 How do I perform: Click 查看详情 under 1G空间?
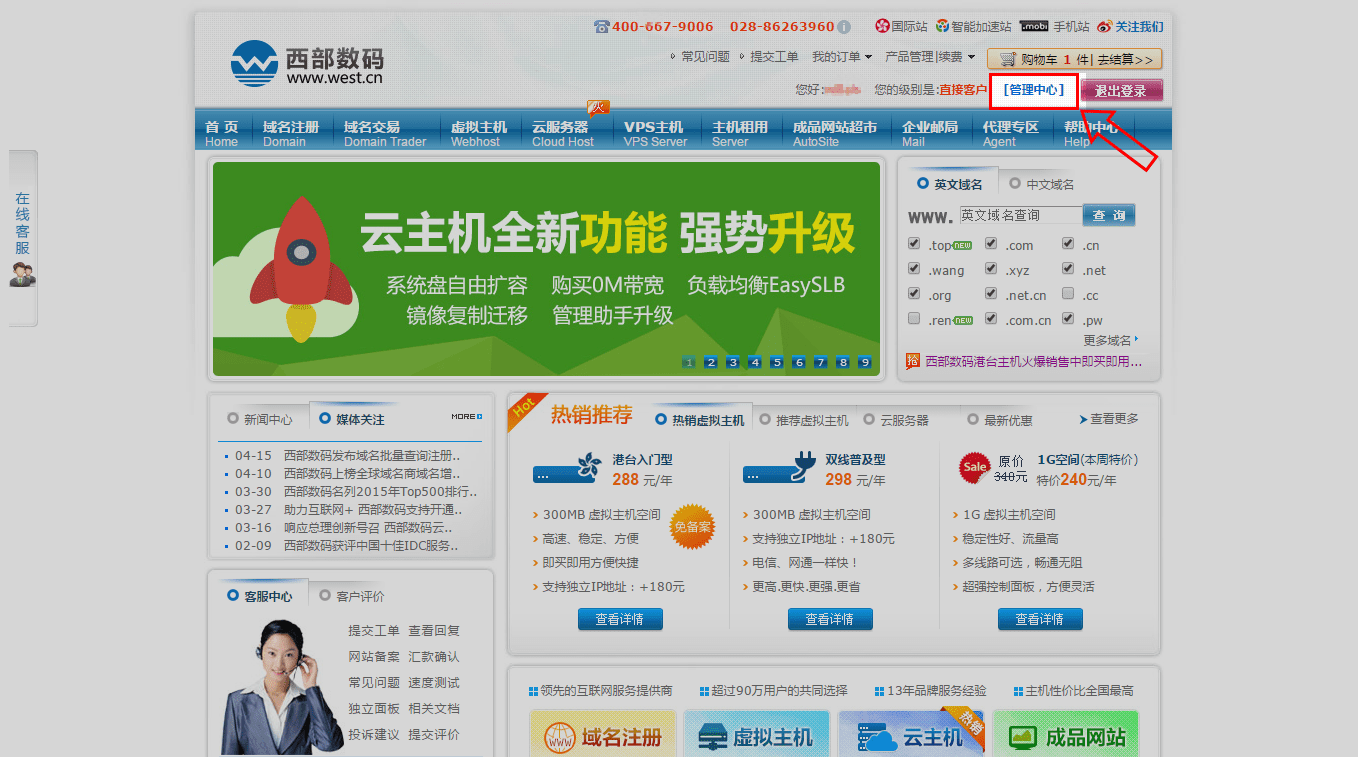(1040, 619)
